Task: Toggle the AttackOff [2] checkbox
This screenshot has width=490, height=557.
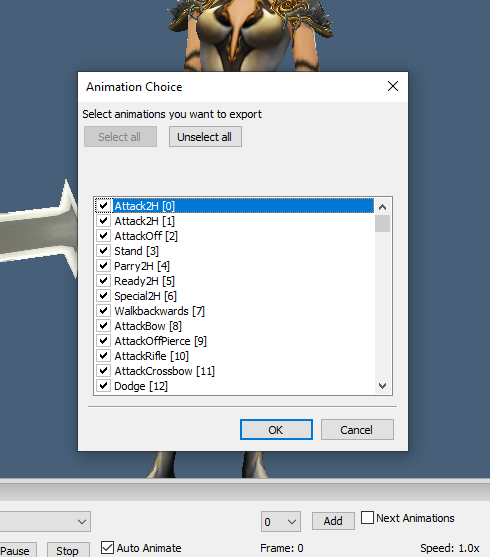Action: (103, 236)
